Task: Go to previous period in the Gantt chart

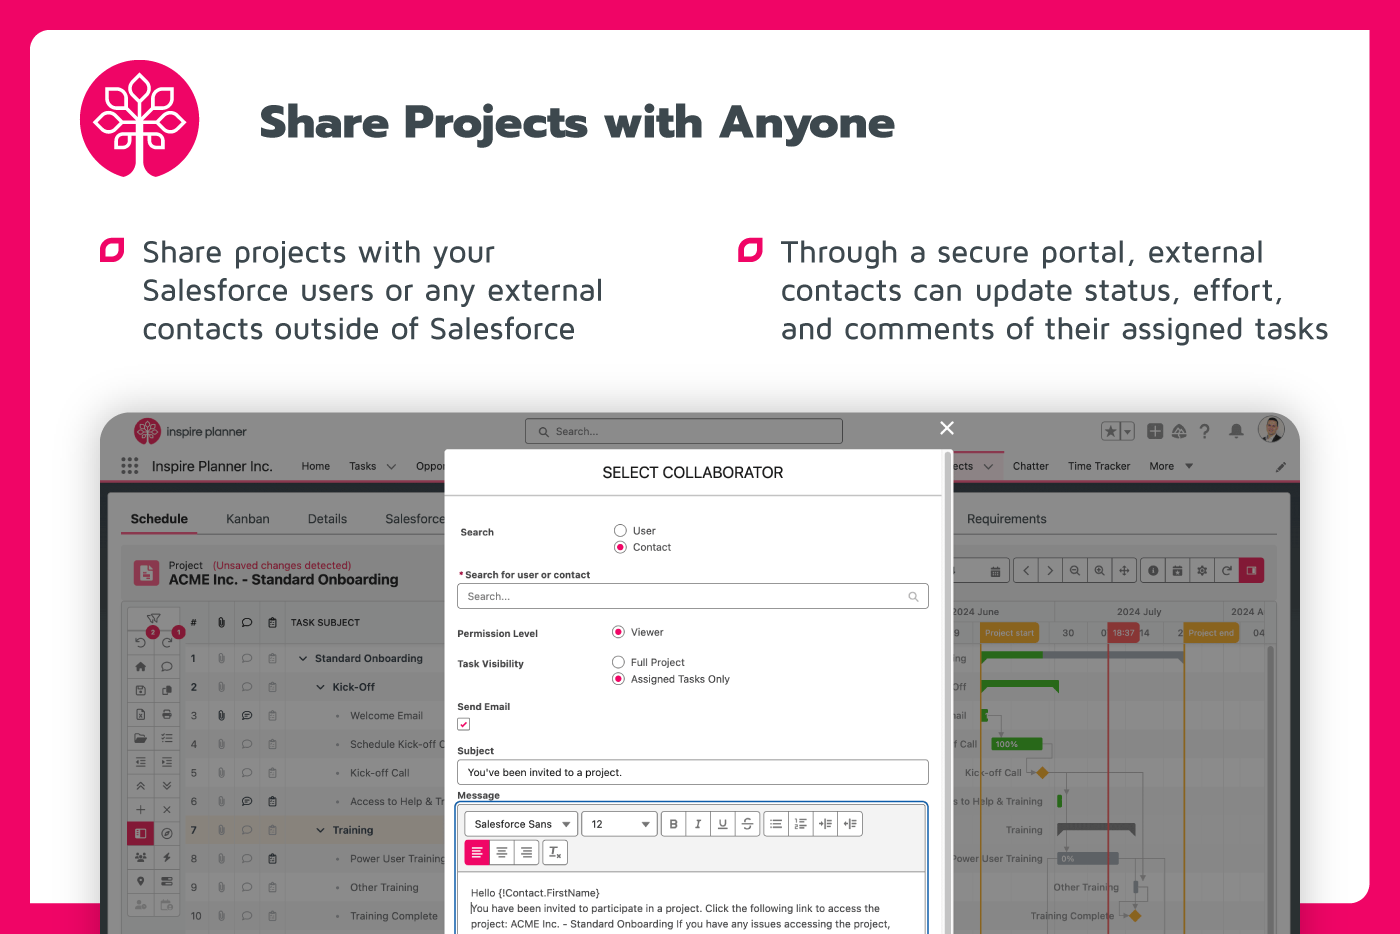Action: (1026, 570)
